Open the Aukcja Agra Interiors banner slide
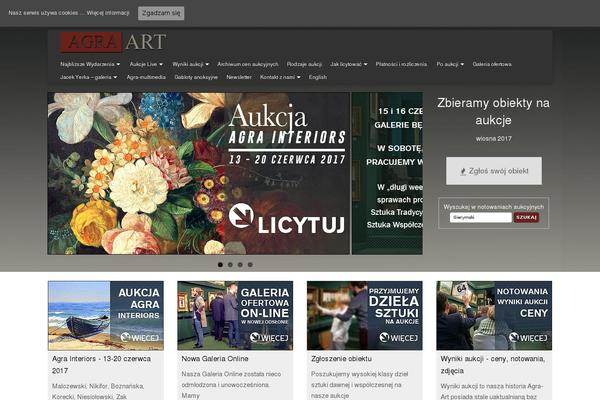Screen dimensions: 600x400 (x=199, y=173)
